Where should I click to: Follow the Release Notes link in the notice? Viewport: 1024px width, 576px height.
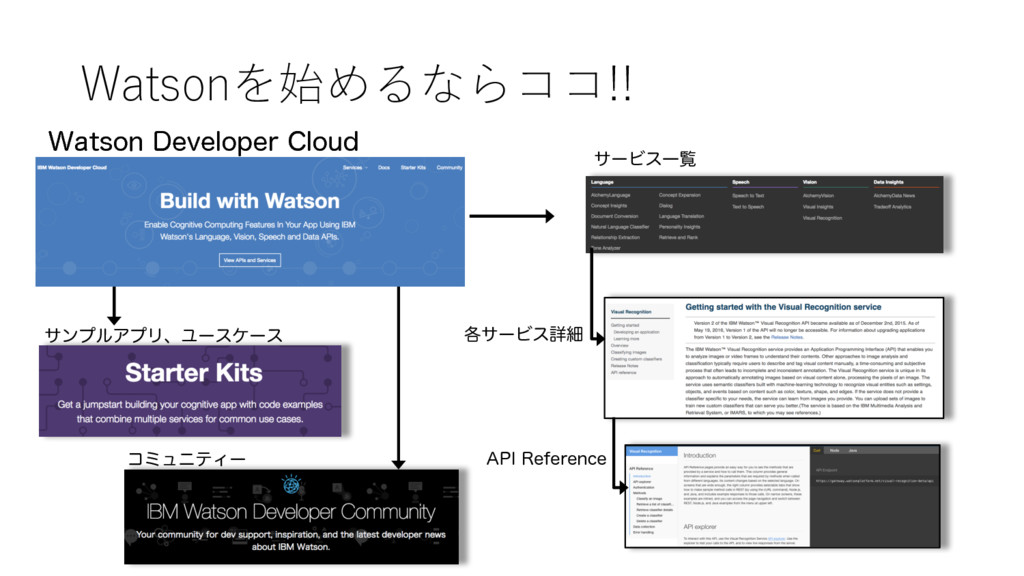786,337
